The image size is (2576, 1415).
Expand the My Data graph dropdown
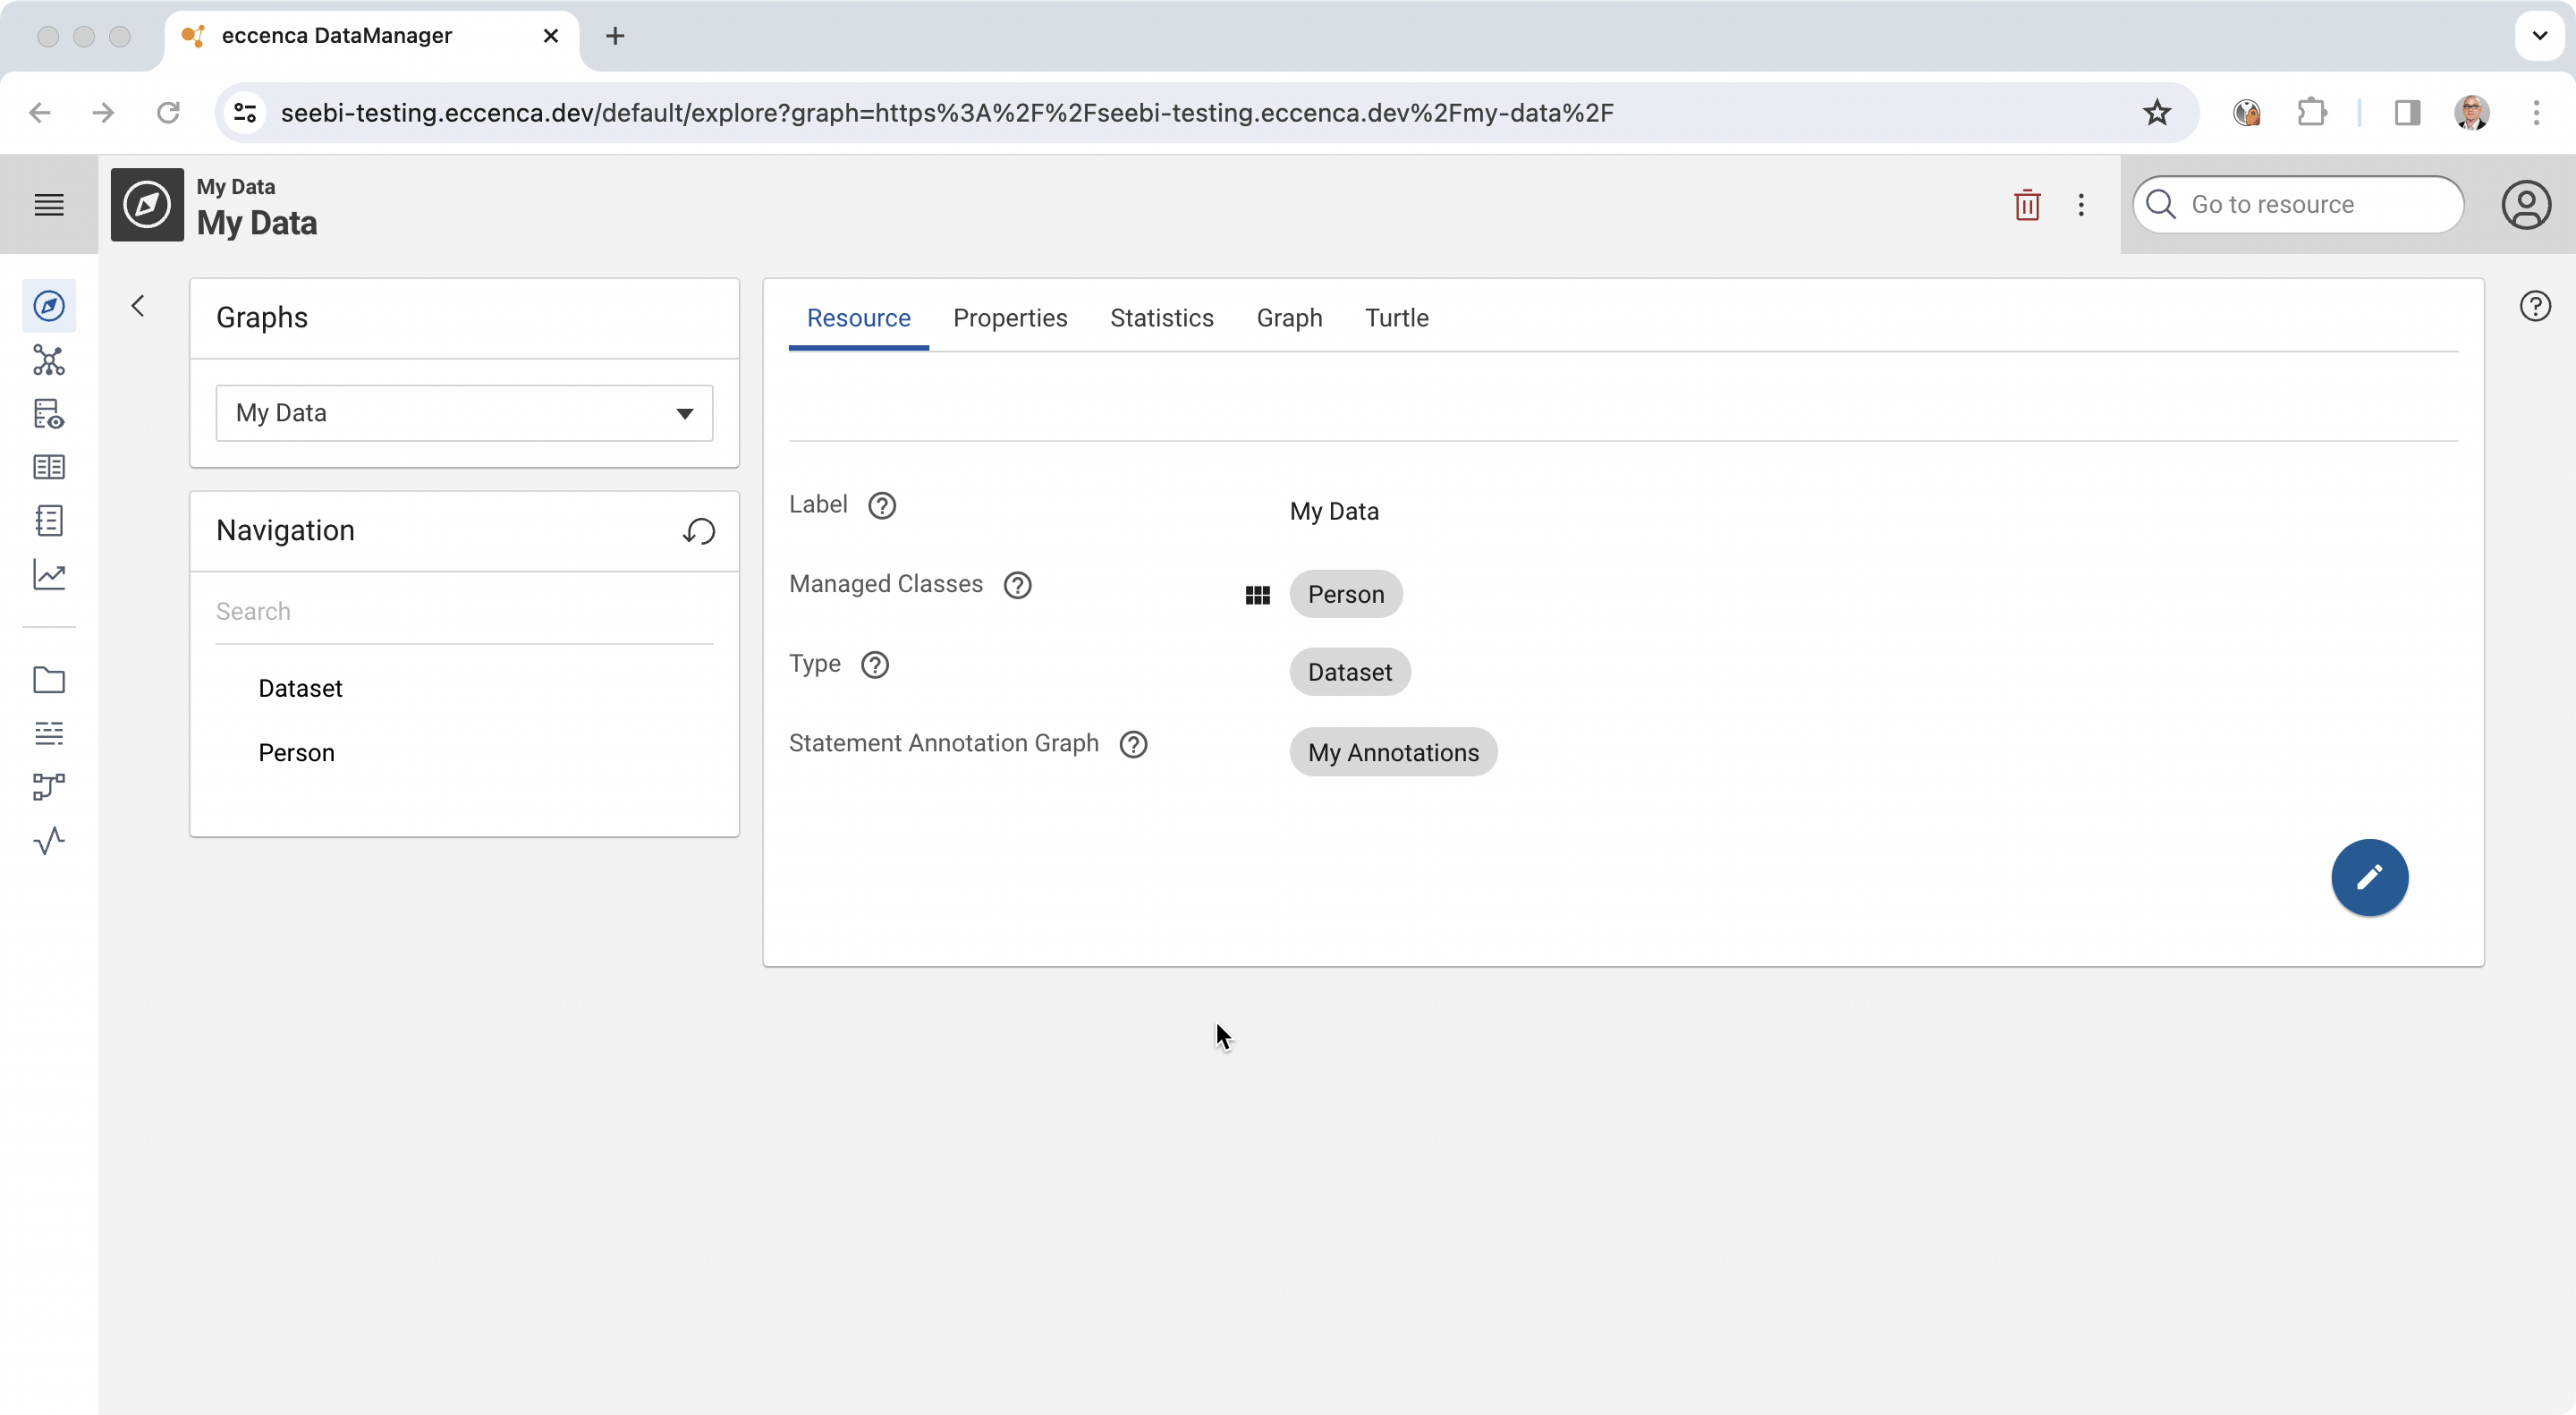click(464, 413)
